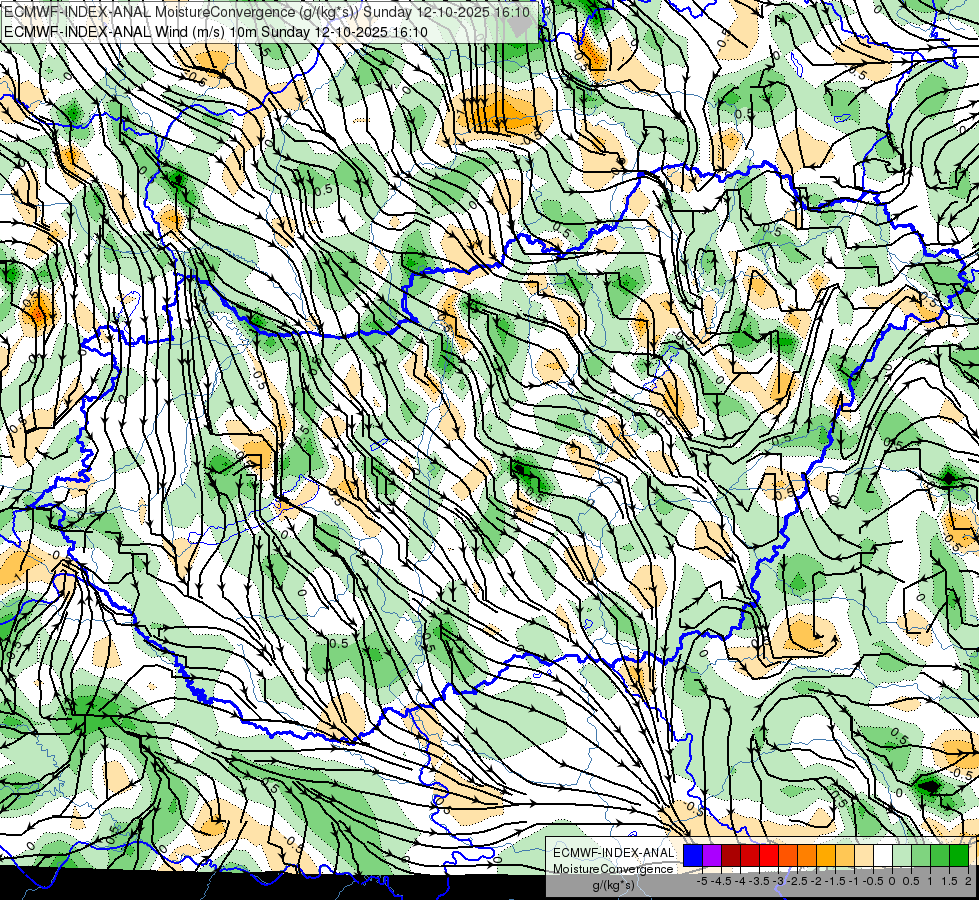The height and width of the screenshot is (900, 979).
Task: Choose the legend swatch between -2.5 and -2
Action: [x=807, y=855]
